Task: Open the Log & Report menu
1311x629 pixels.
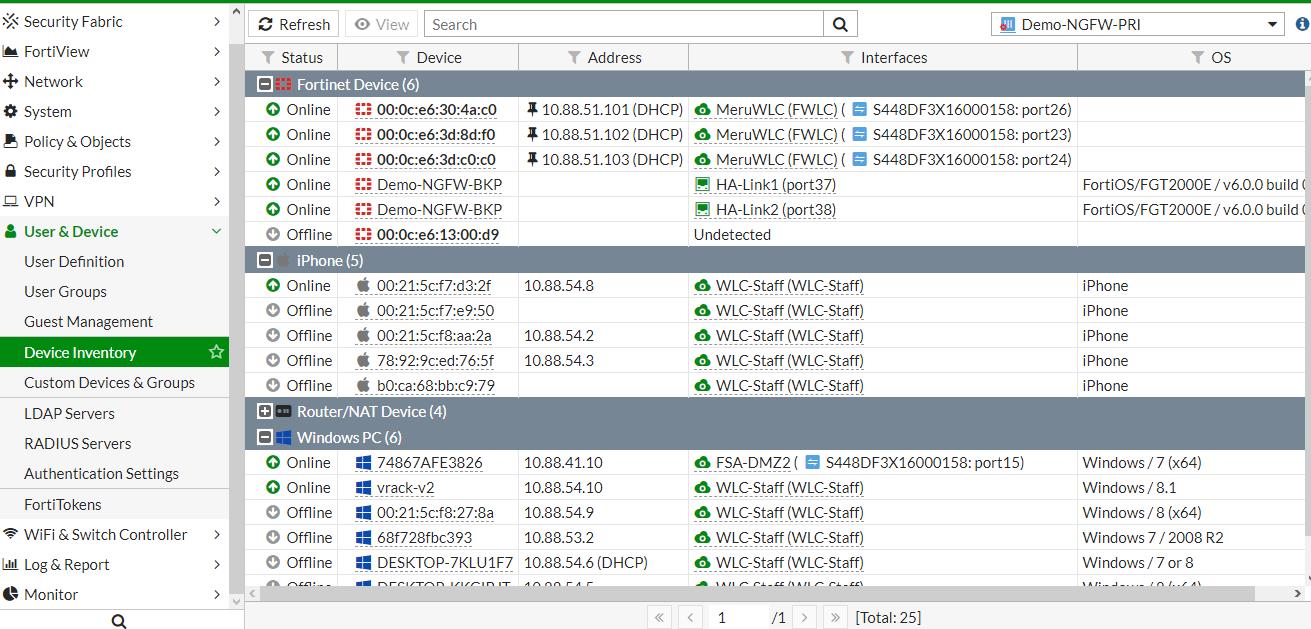Action: [114, 564]
